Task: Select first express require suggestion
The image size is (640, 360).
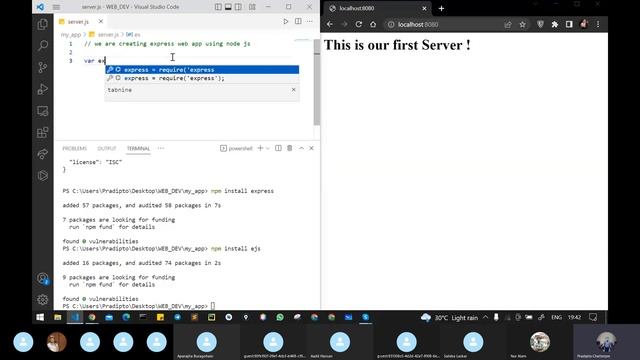Action: (202, 69)
